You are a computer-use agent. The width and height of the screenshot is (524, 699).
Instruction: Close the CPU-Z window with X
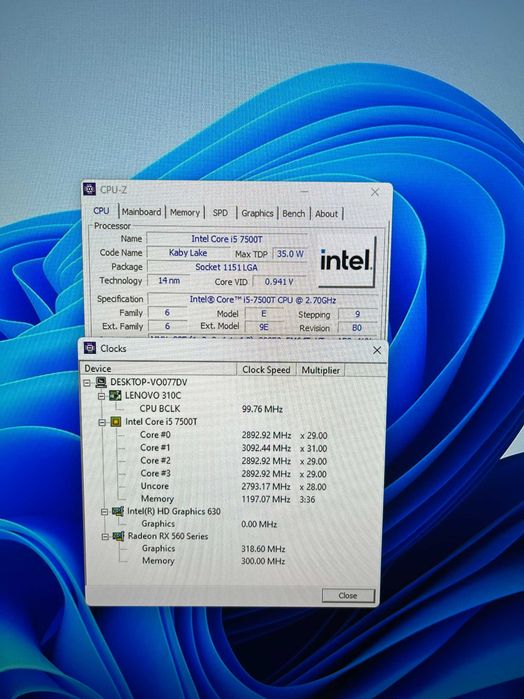click(375, 192)
